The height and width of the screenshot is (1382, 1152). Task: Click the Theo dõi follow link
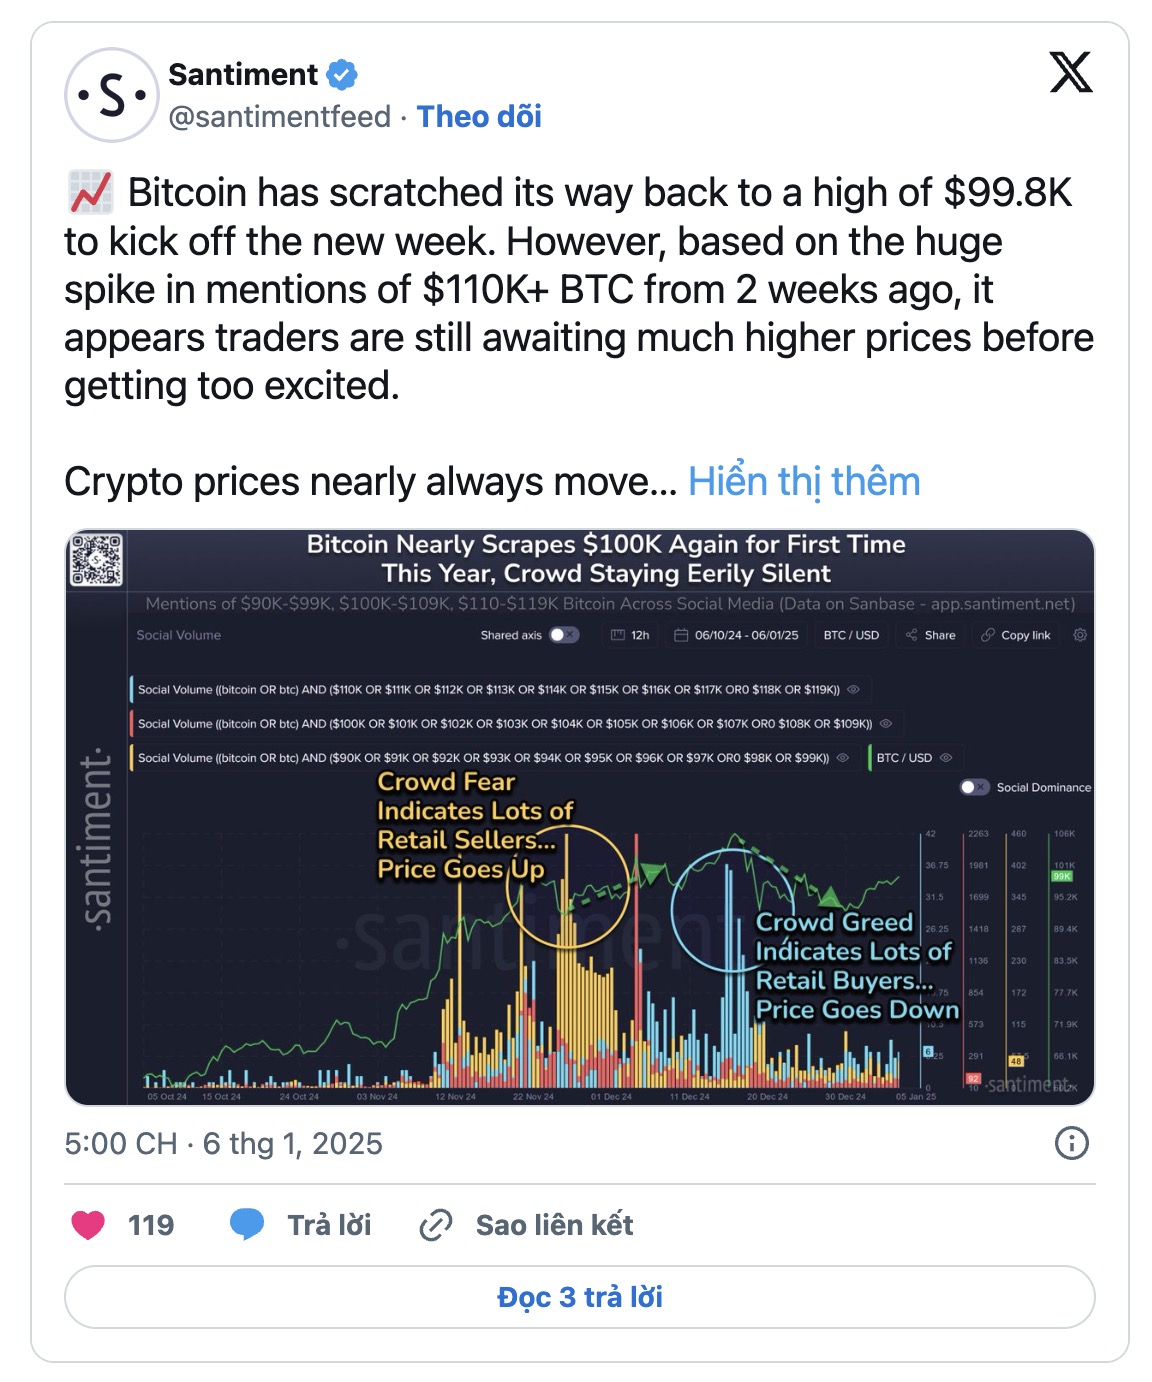point(479,117)
